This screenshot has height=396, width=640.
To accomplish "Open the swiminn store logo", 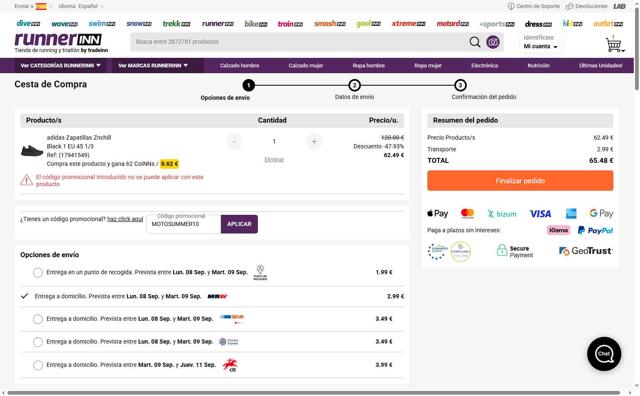I will coord(102,24).
